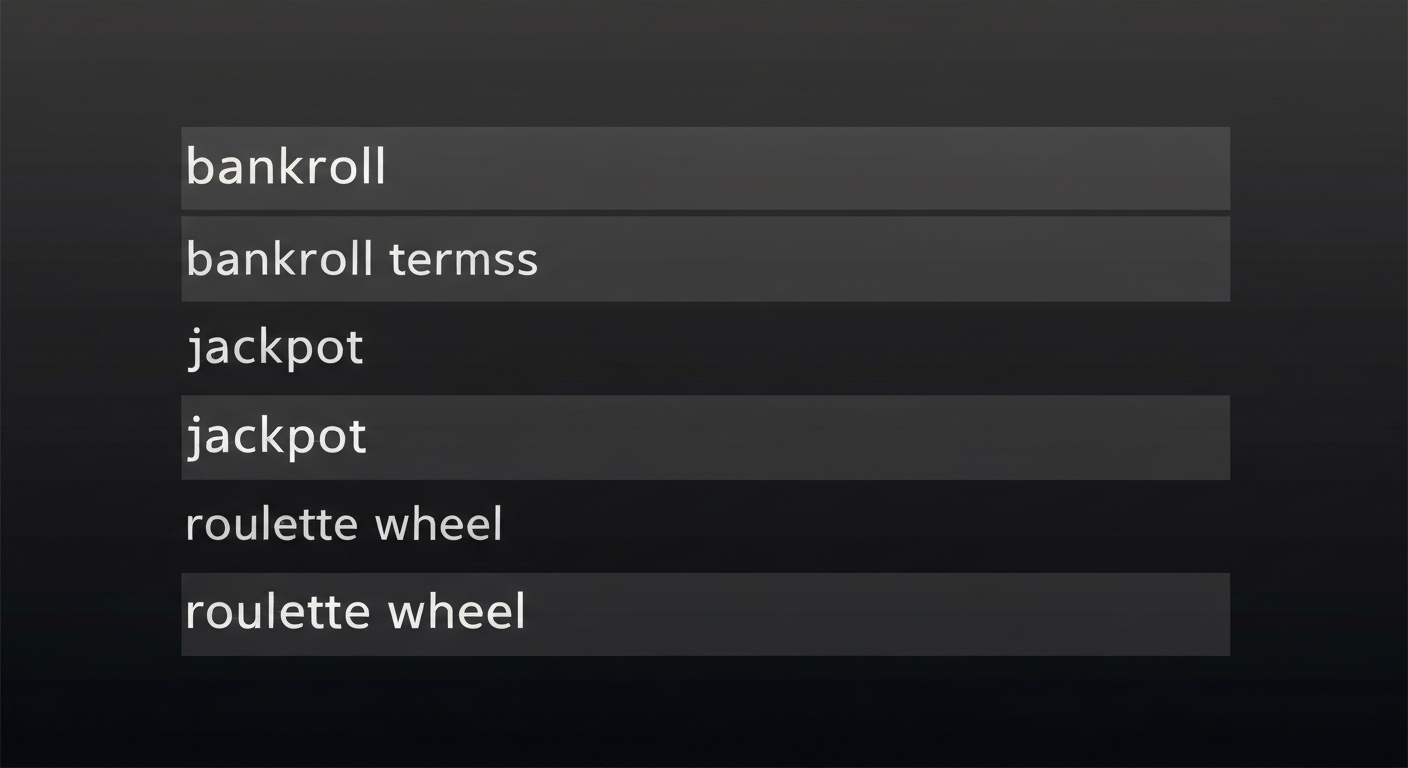Select the "roulette wheel" text on the gray bar
This screenshot has width=1408, height=768.
click(x=355, y=612)
